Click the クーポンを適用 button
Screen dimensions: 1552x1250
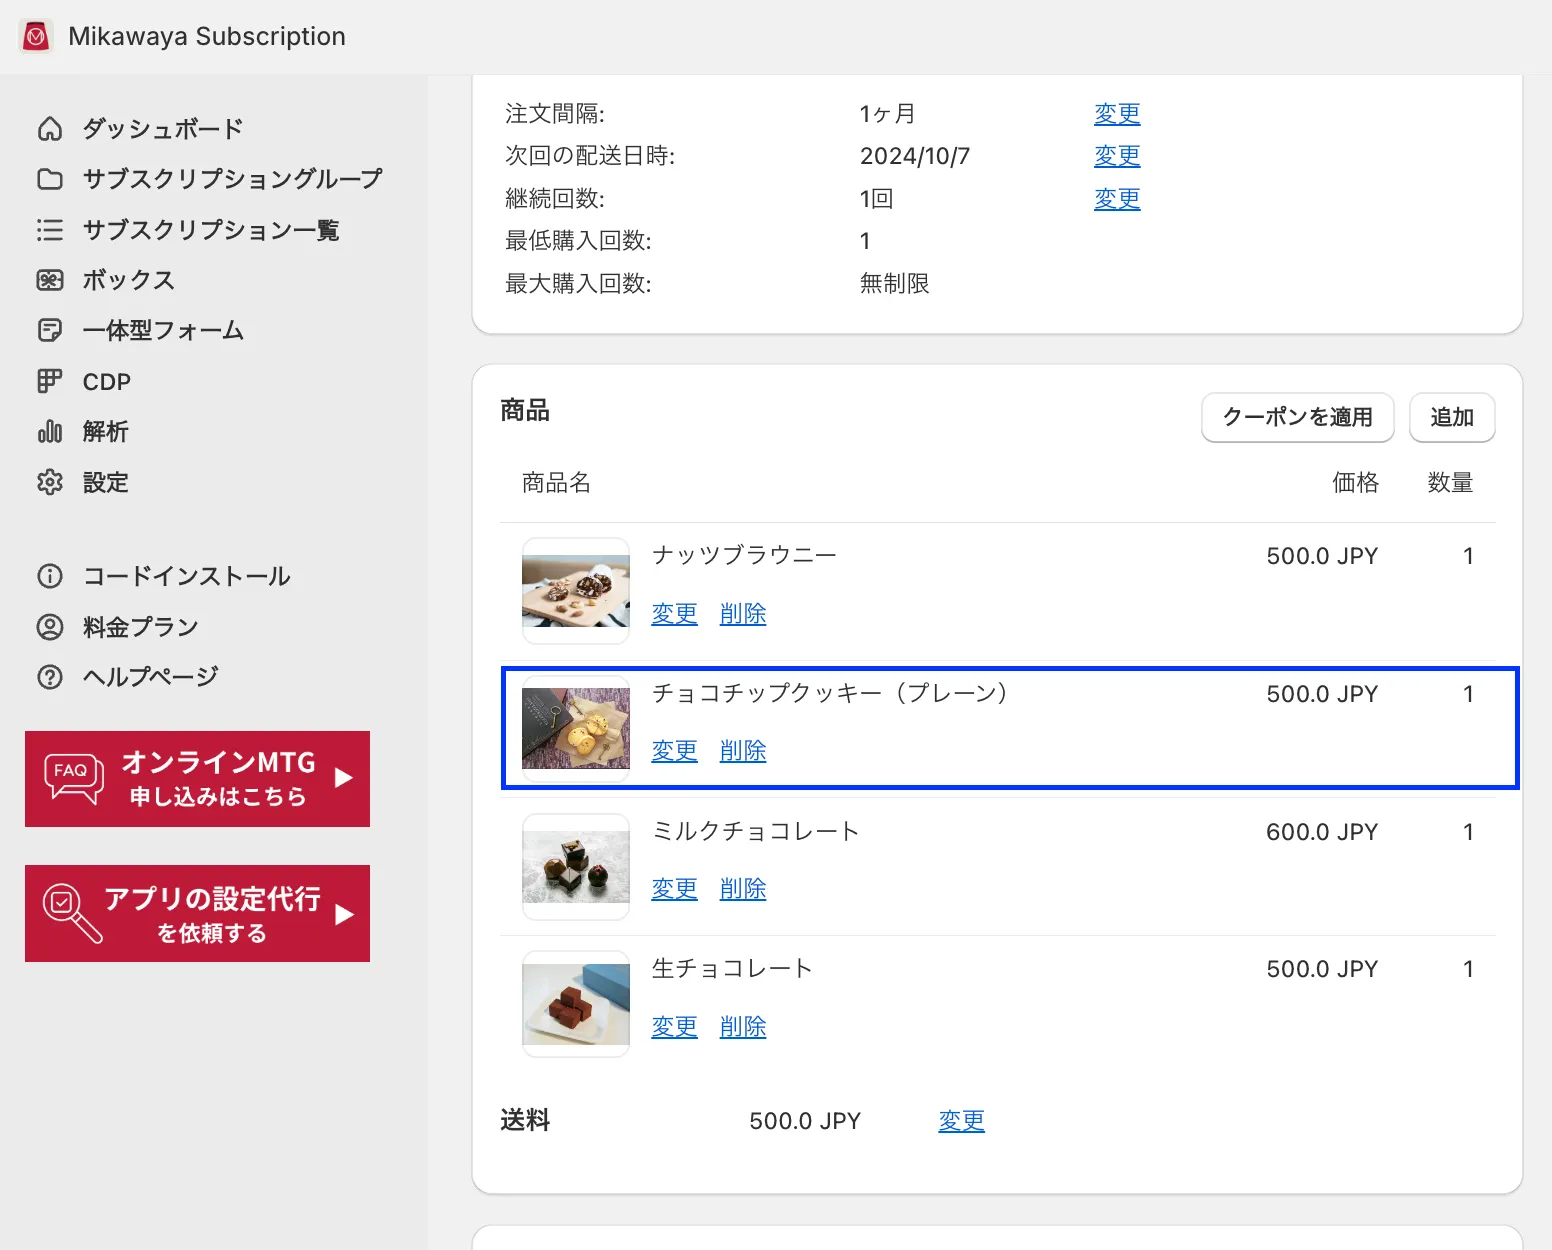pos(1297,417)
